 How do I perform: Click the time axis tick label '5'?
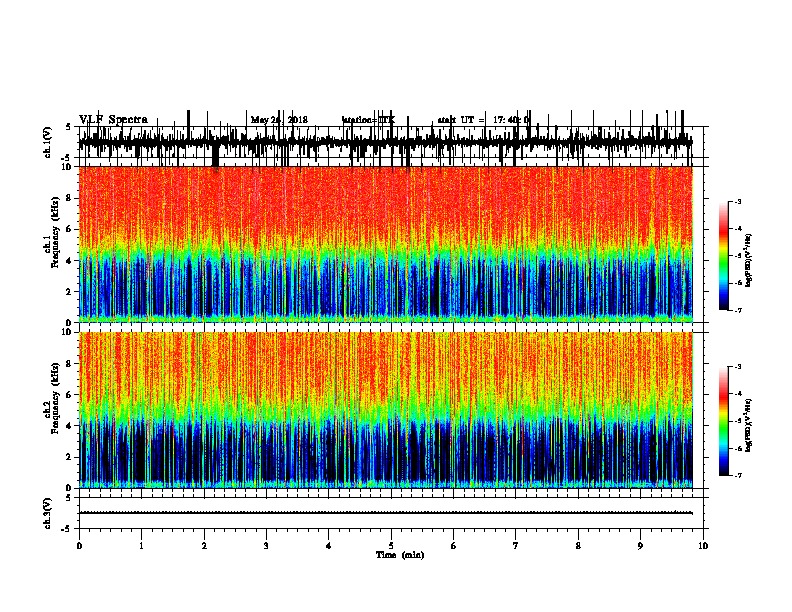391,546
